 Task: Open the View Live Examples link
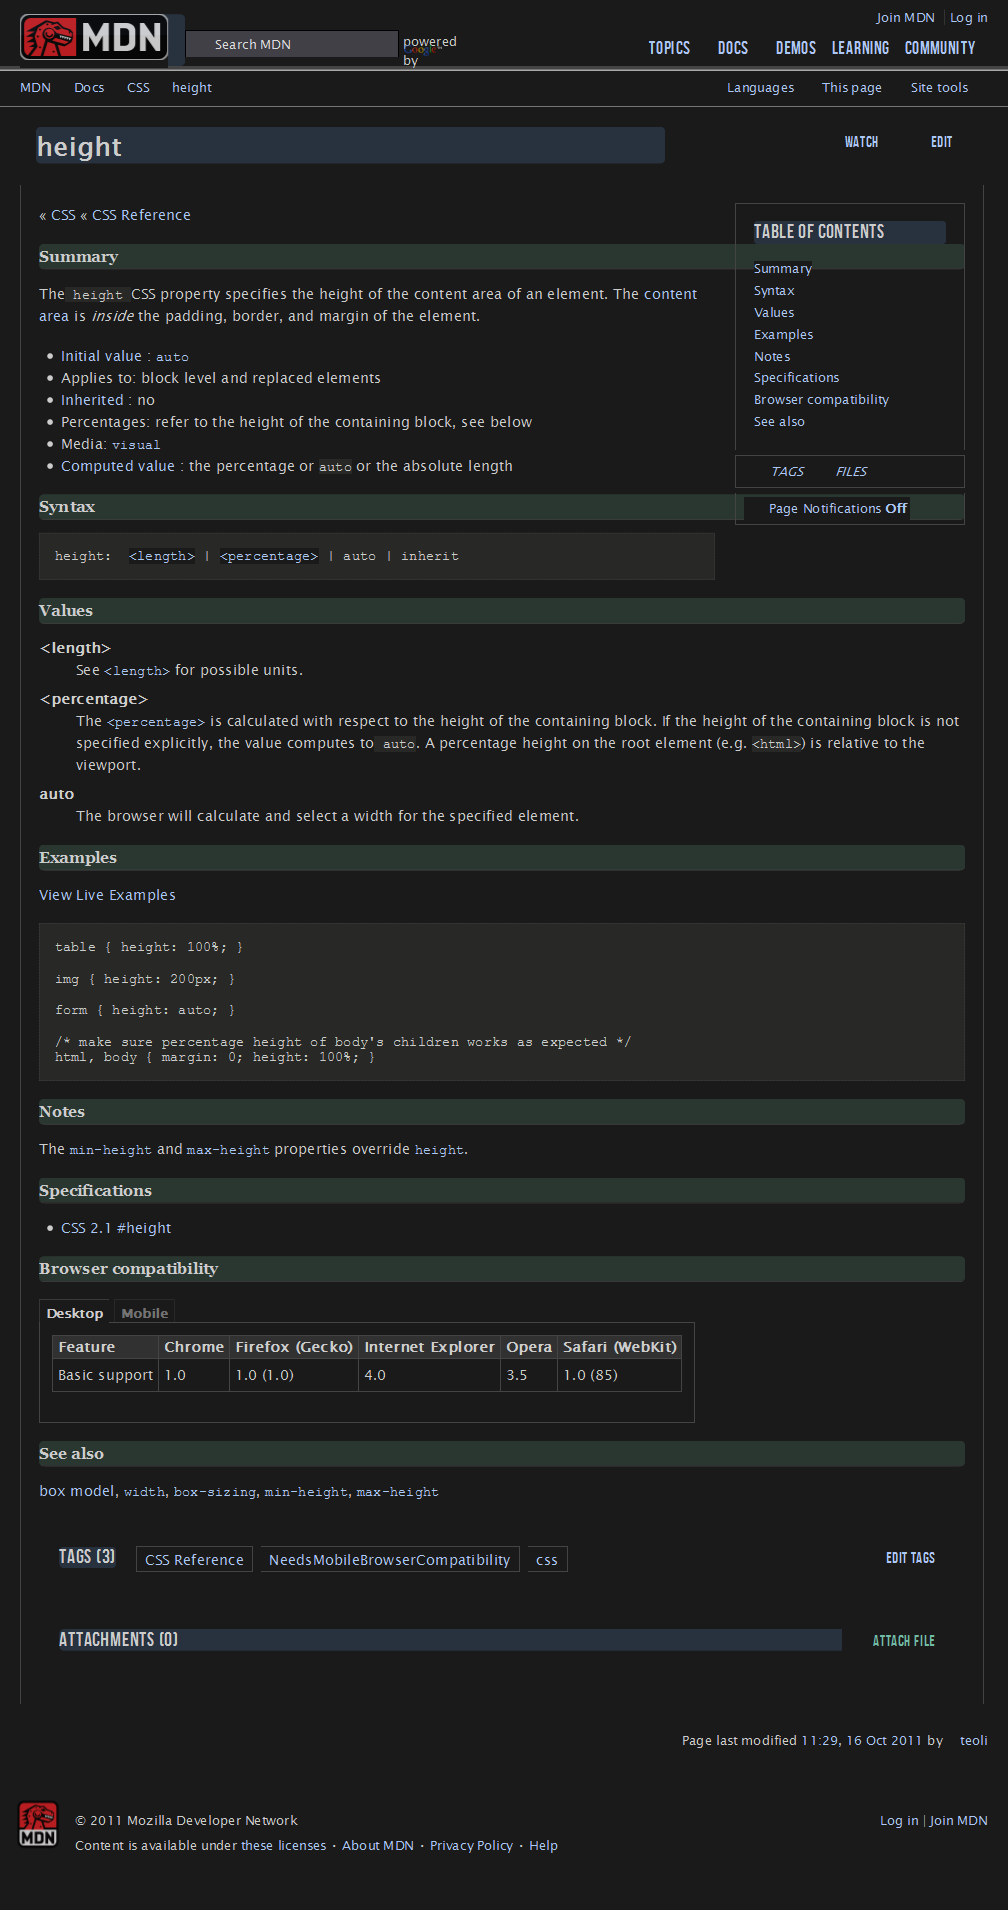tap(107, 895)
